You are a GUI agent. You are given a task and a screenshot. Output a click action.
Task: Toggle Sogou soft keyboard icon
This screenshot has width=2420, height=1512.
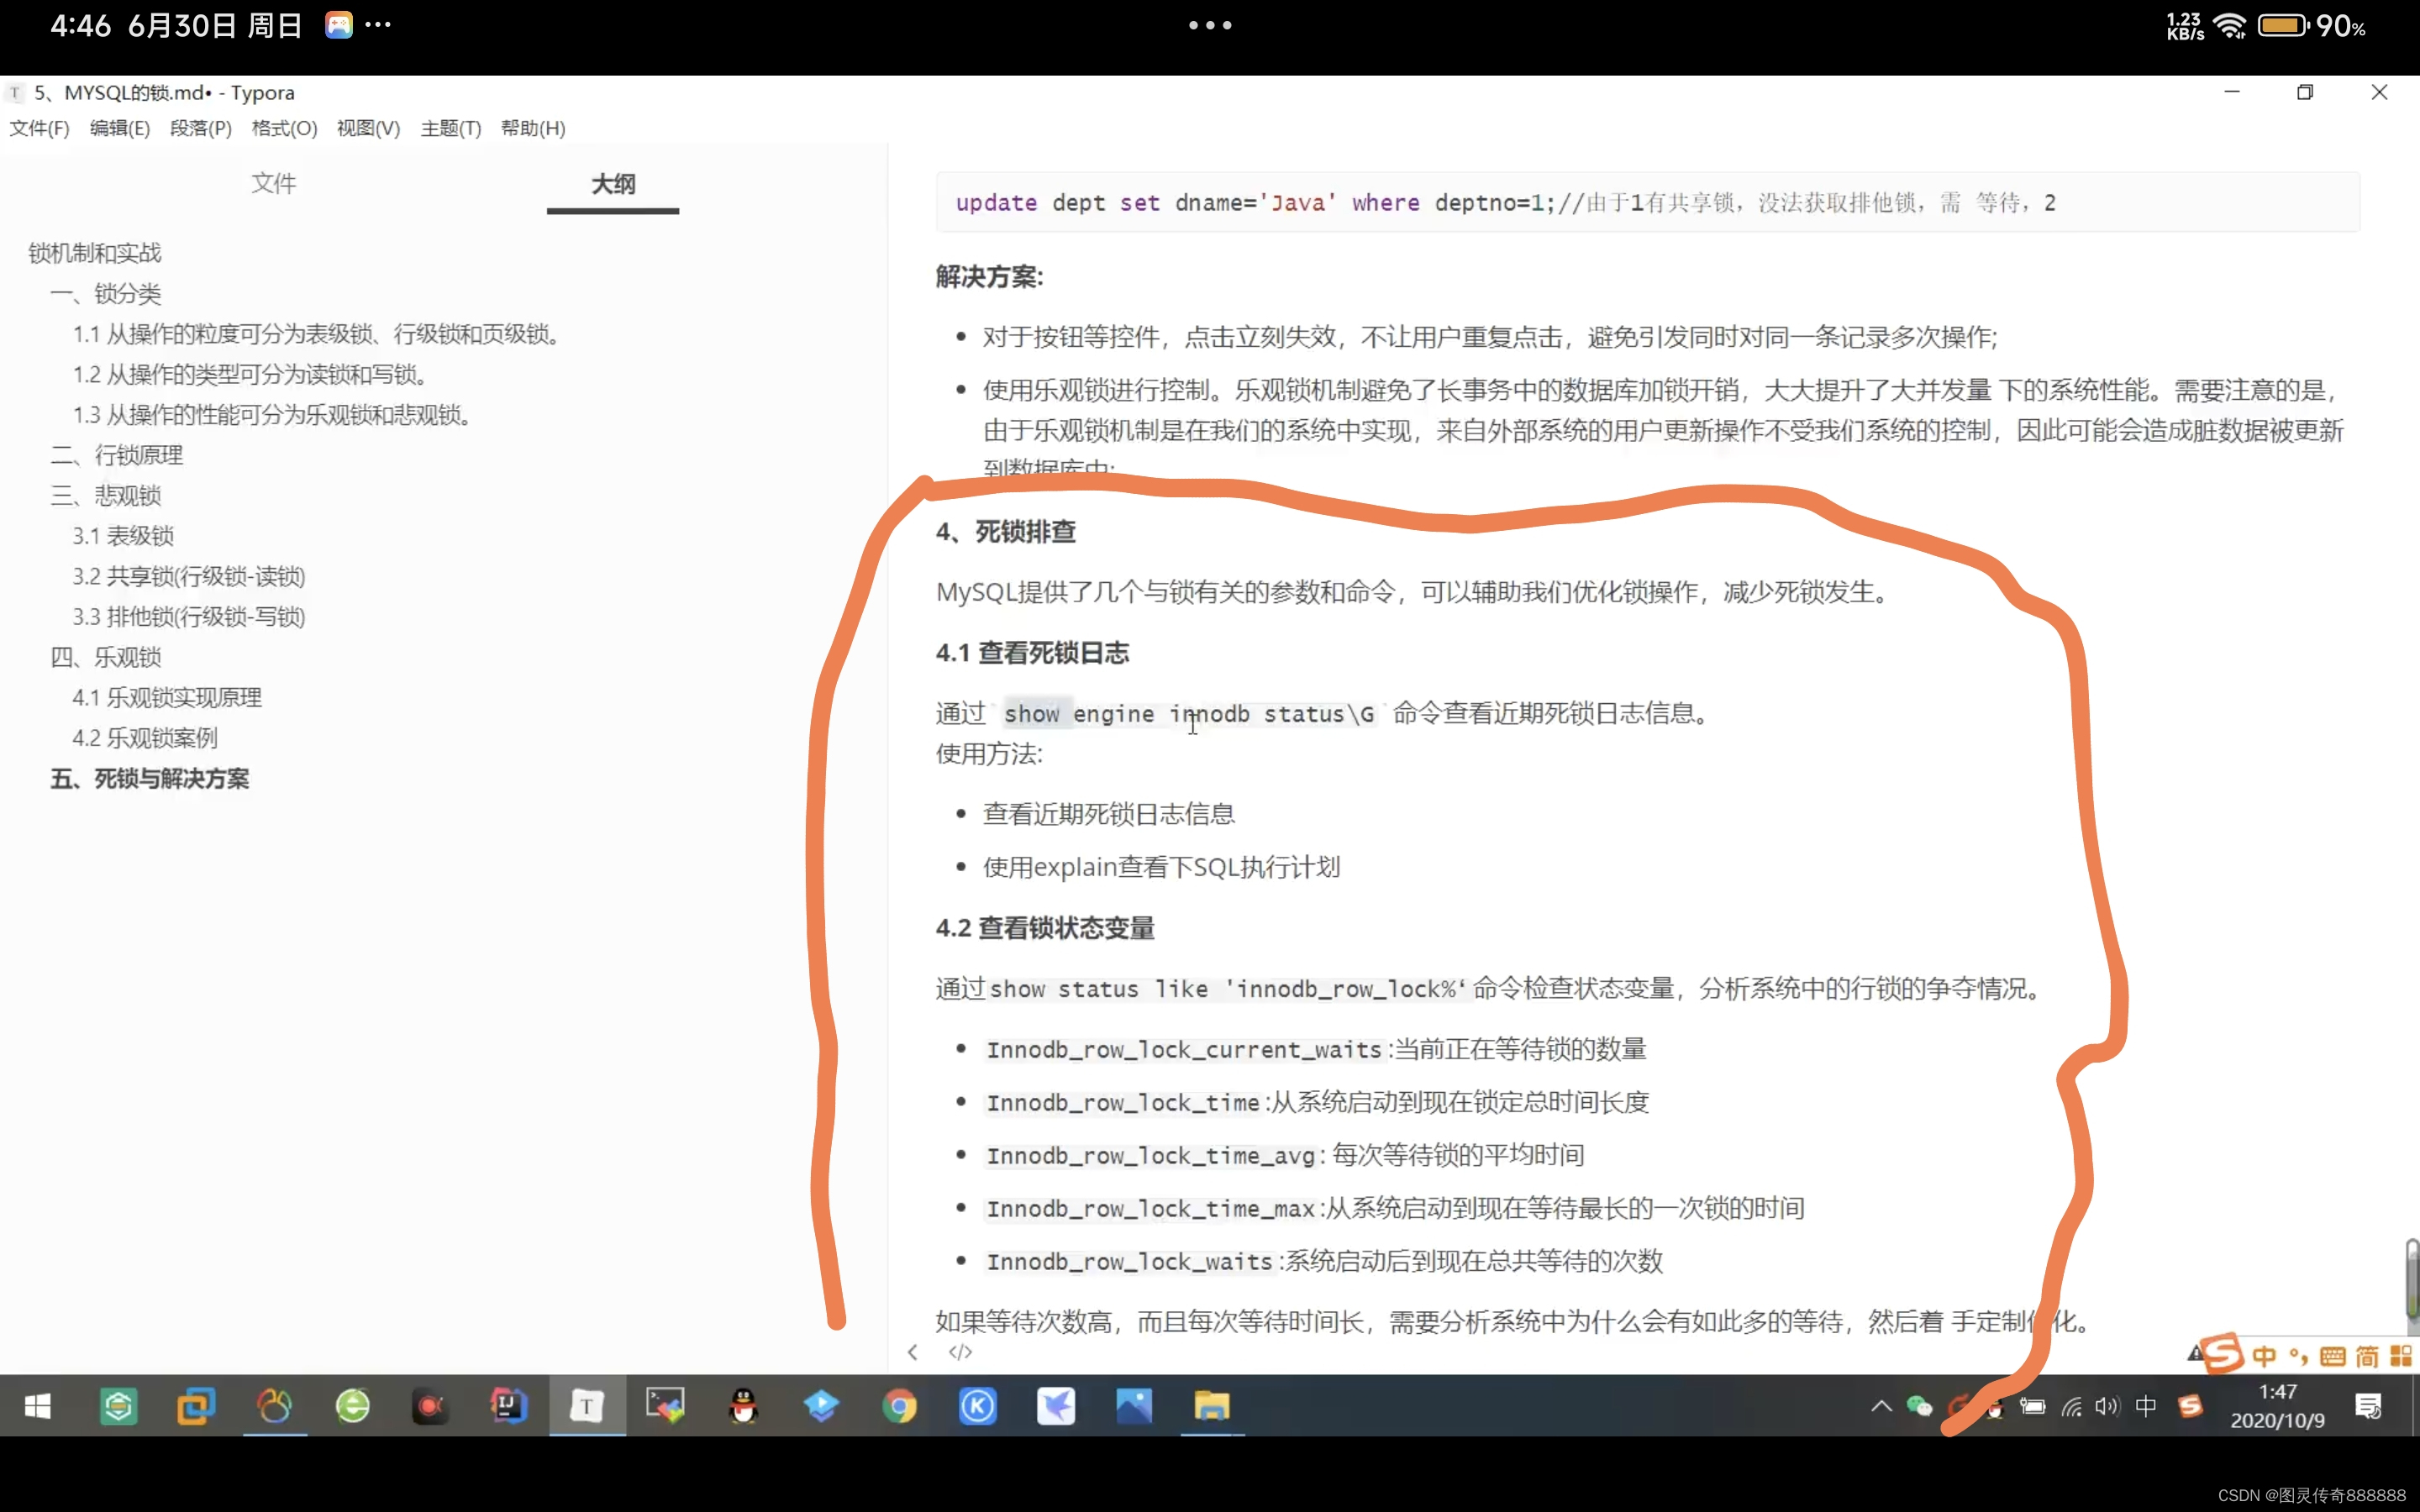point(2332,1356)
